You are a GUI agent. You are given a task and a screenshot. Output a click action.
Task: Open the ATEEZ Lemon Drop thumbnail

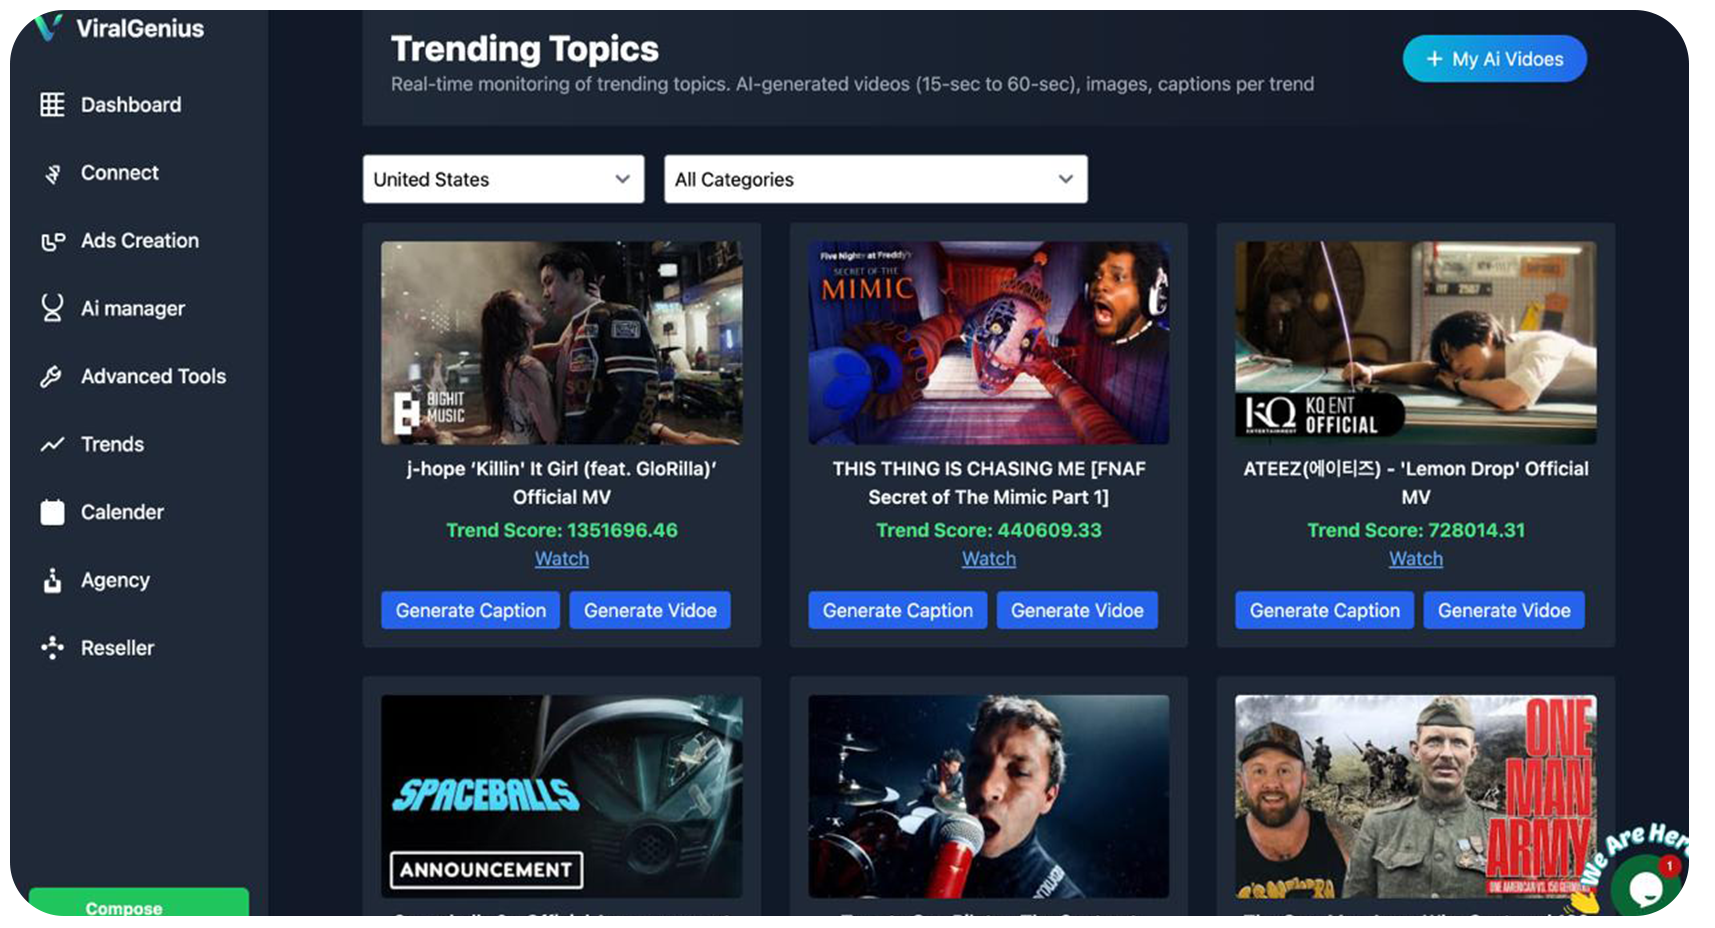(1416, 342)
